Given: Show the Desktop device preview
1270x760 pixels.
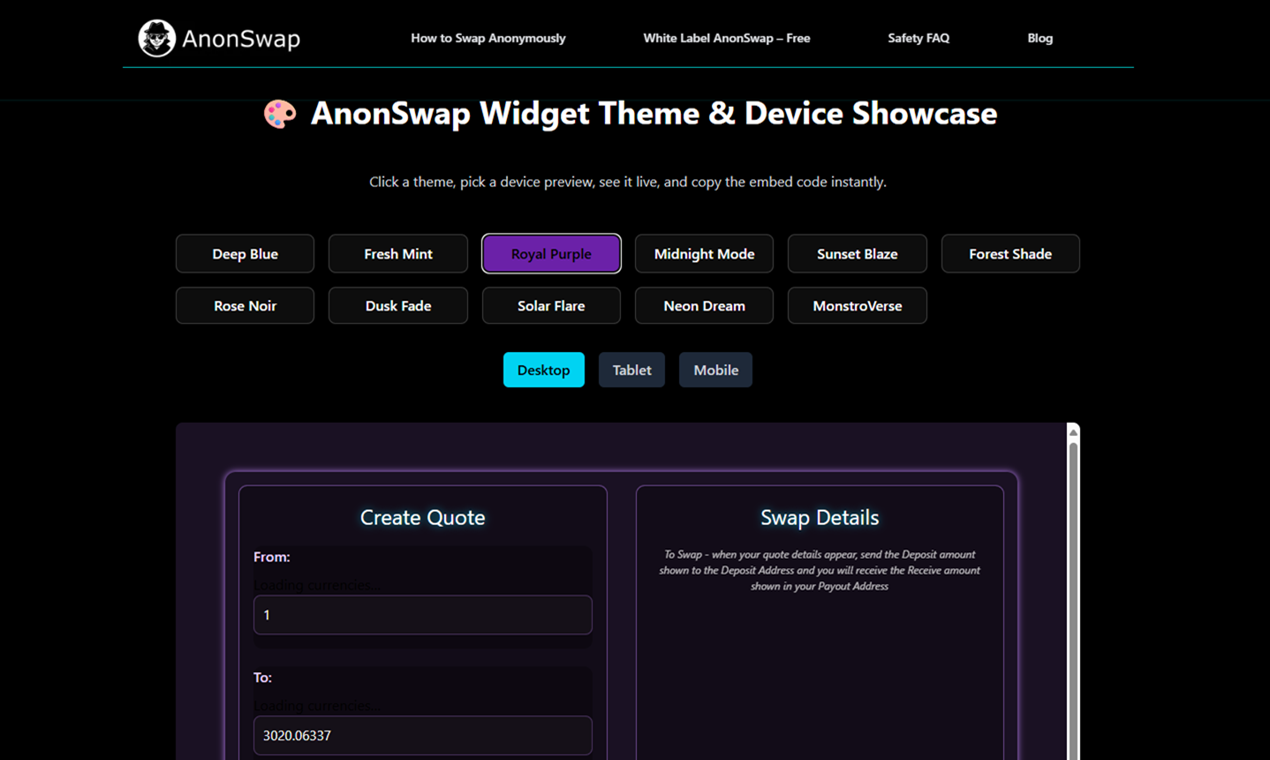Looking at the screenshot, I should coord(544,370).
